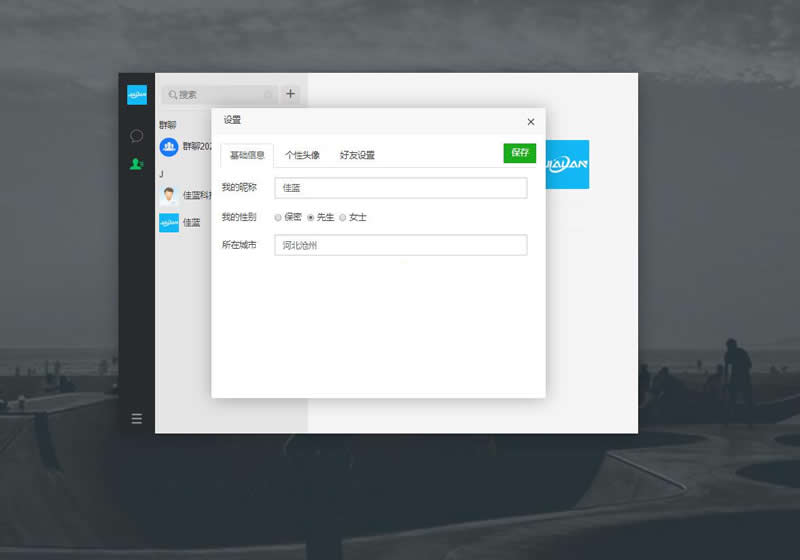Close the 设置 dialog
The width and height of the screenshot is (800, 560).
pos(531,122)
